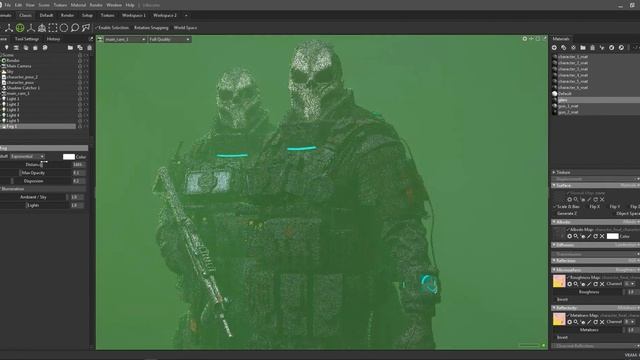640x360 pixels.
Task: Maximize the viewport with the corner icon
Action: (x=544, y=39)
